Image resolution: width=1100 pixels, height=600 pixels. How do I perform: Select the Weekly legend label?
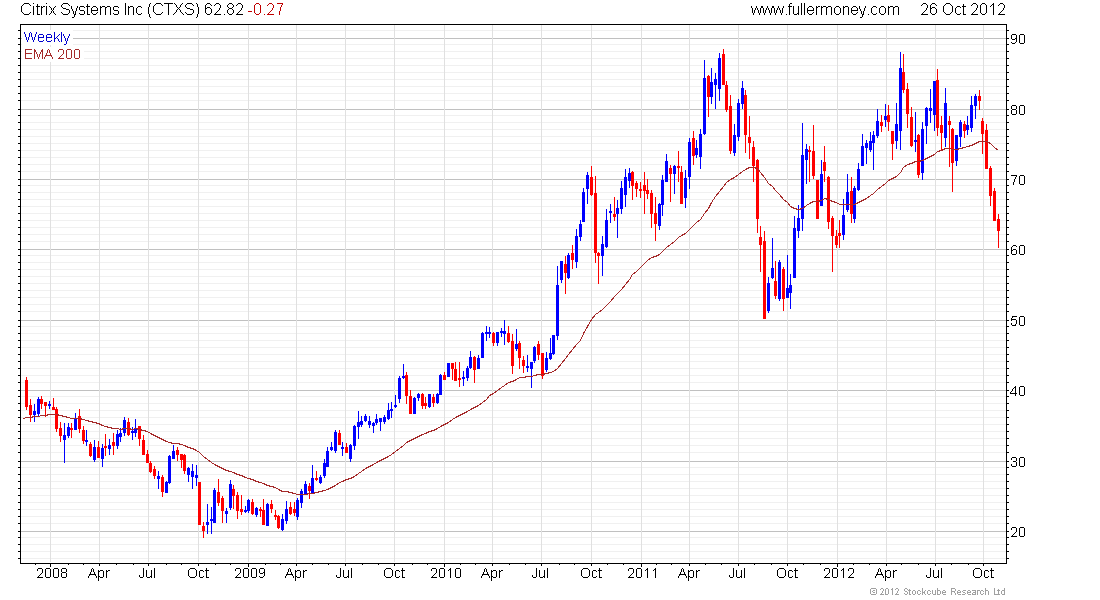(47, 37)
